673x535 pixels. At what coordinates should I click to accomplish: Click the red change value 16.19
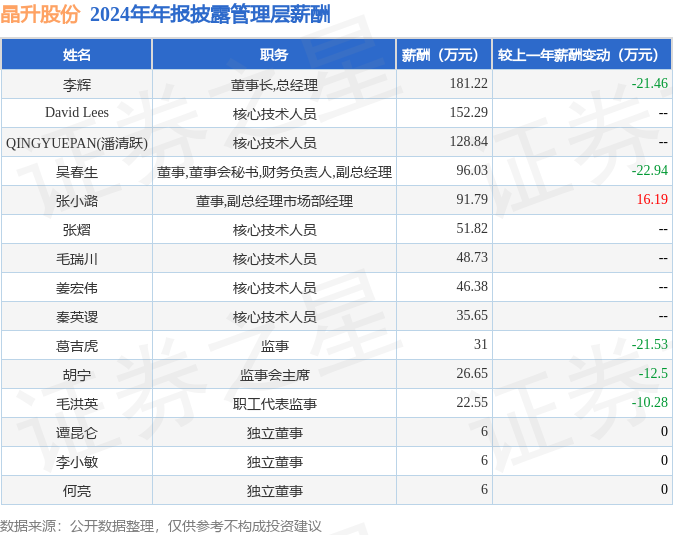click(x=652, y=199)
